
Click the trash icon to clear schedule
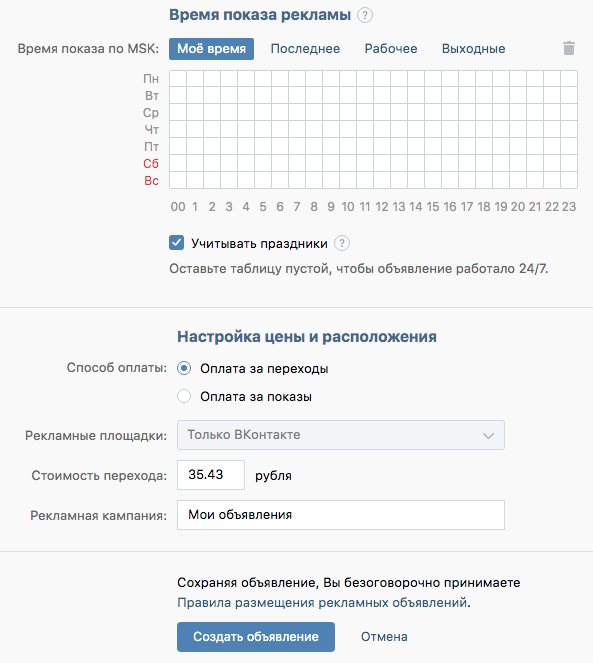[569, 48]
